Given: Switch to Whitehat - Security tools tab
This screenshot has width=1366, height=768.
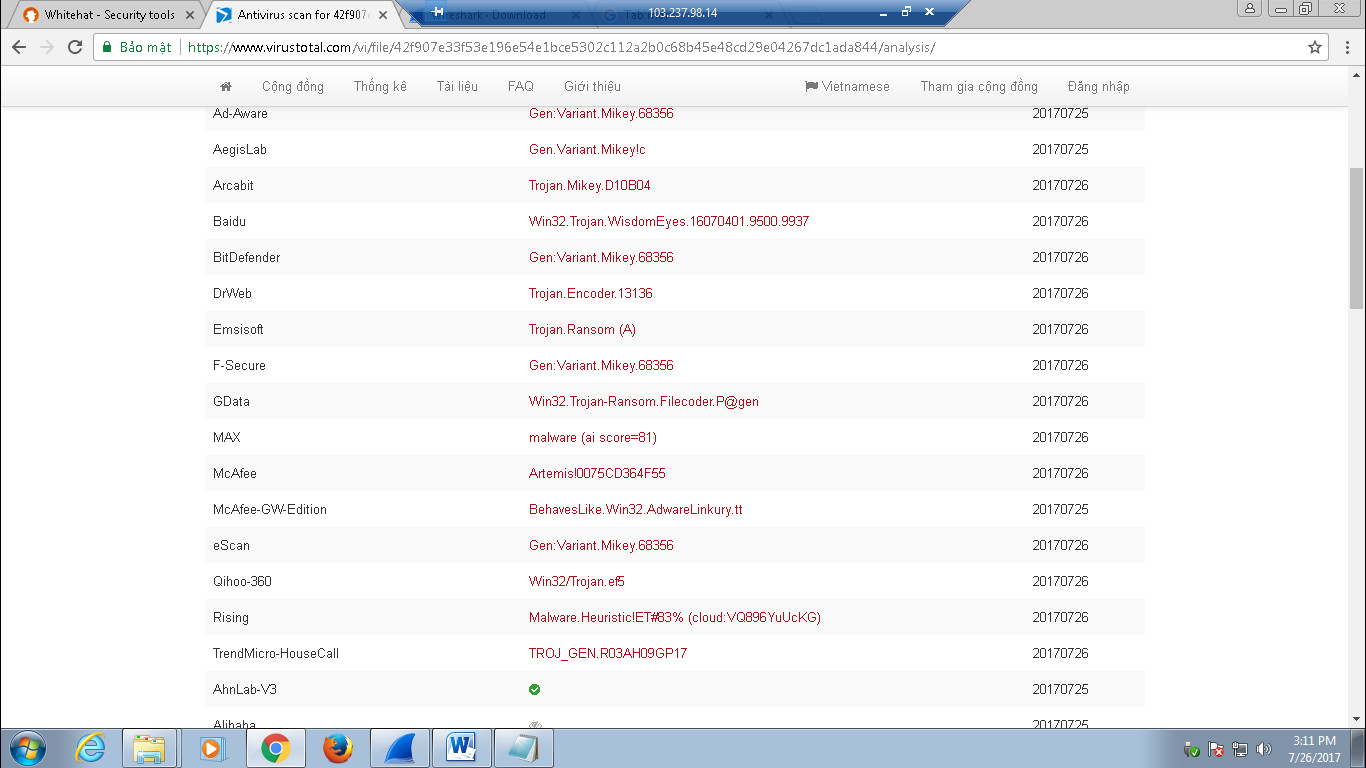Looking at the screenshot, I should click(x=109, y=15).
